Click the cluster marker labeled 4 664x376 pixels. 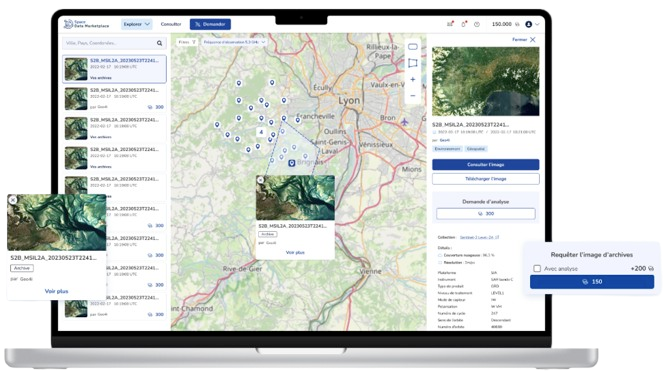(x=261, y=132)
